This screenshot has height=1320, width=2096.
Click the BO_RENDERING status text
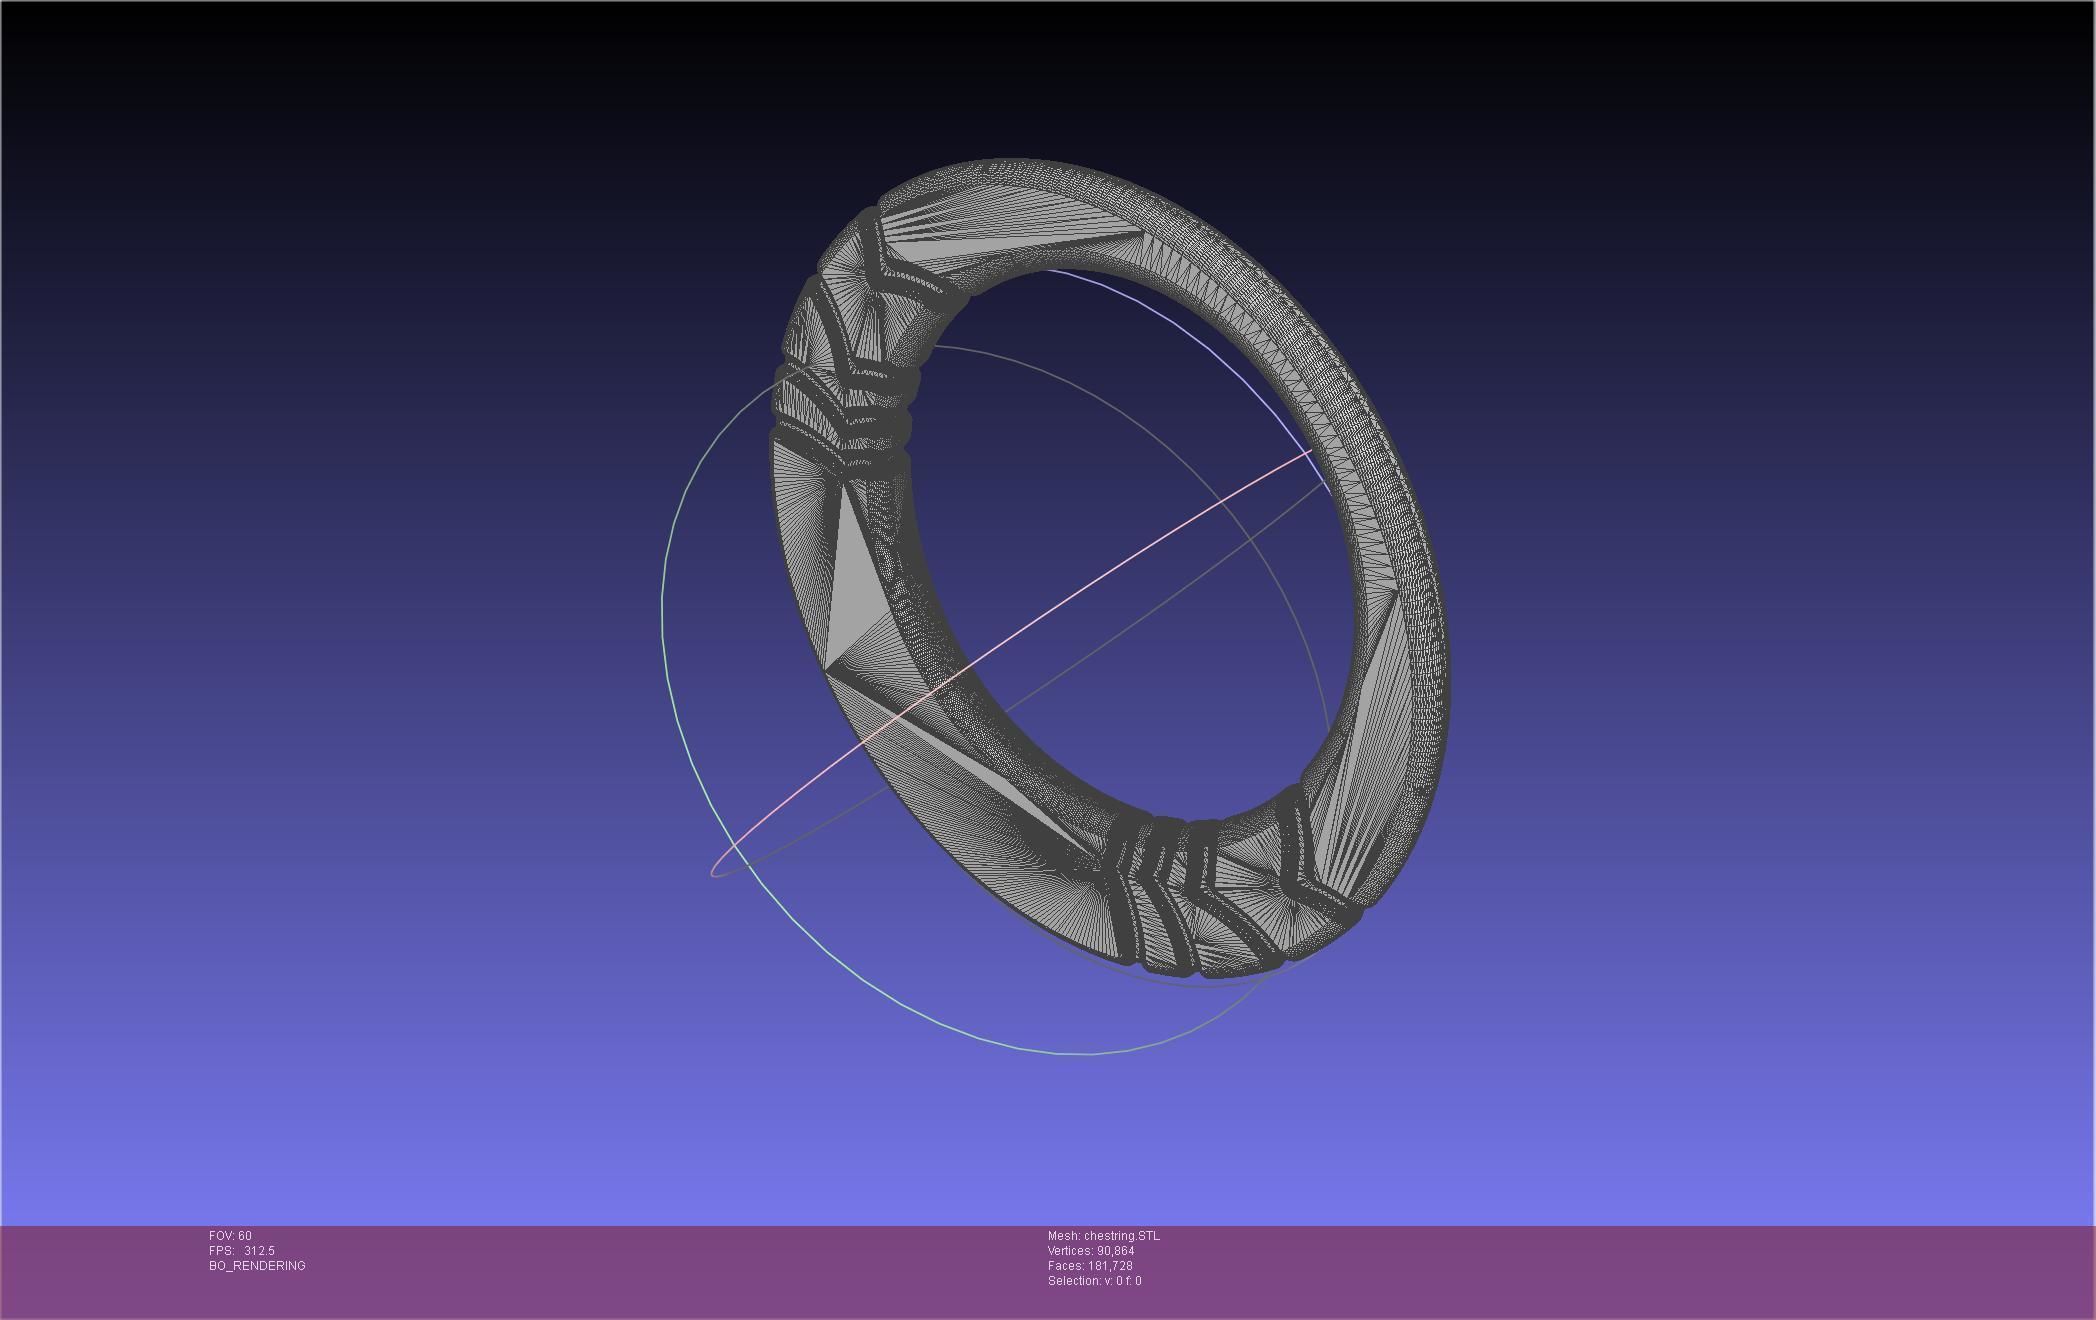click(257, 1266)
